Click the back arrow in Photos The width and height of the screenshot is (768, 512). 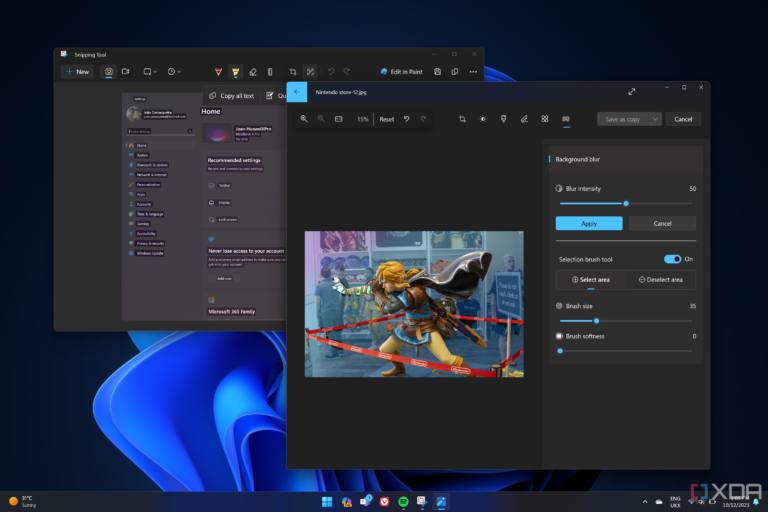tap(297, 92)
